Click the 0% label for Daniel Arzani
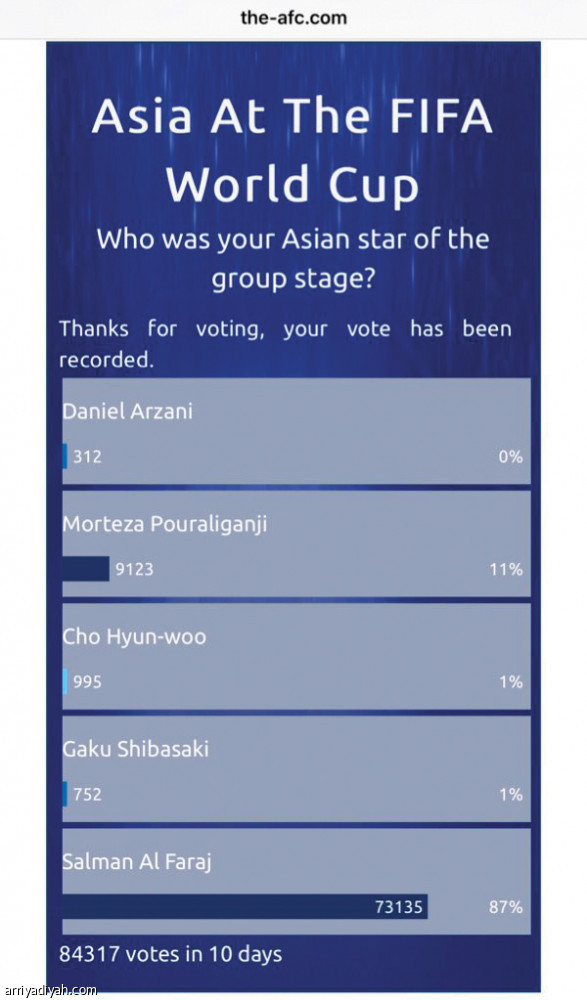 pyautogui.click(x=510, y=457)
